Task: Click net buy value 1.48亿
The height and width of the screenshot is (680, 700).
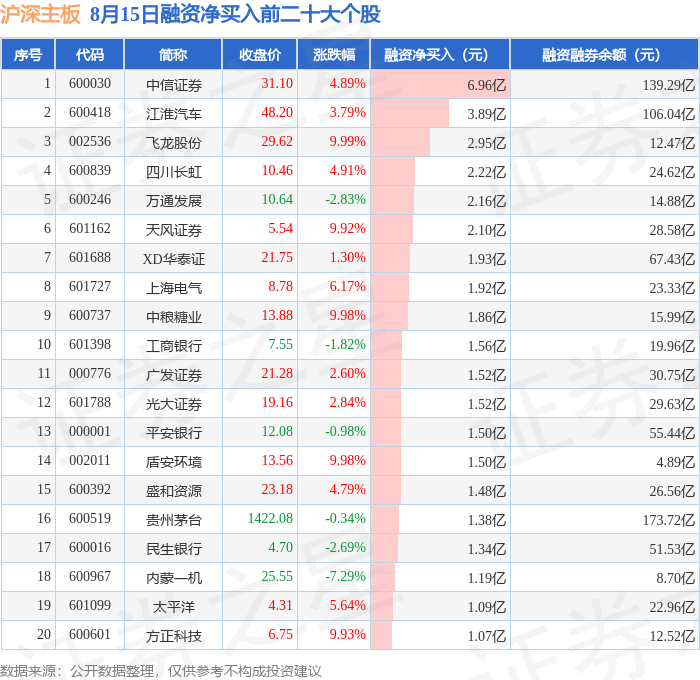Action: tap(487, 491)
